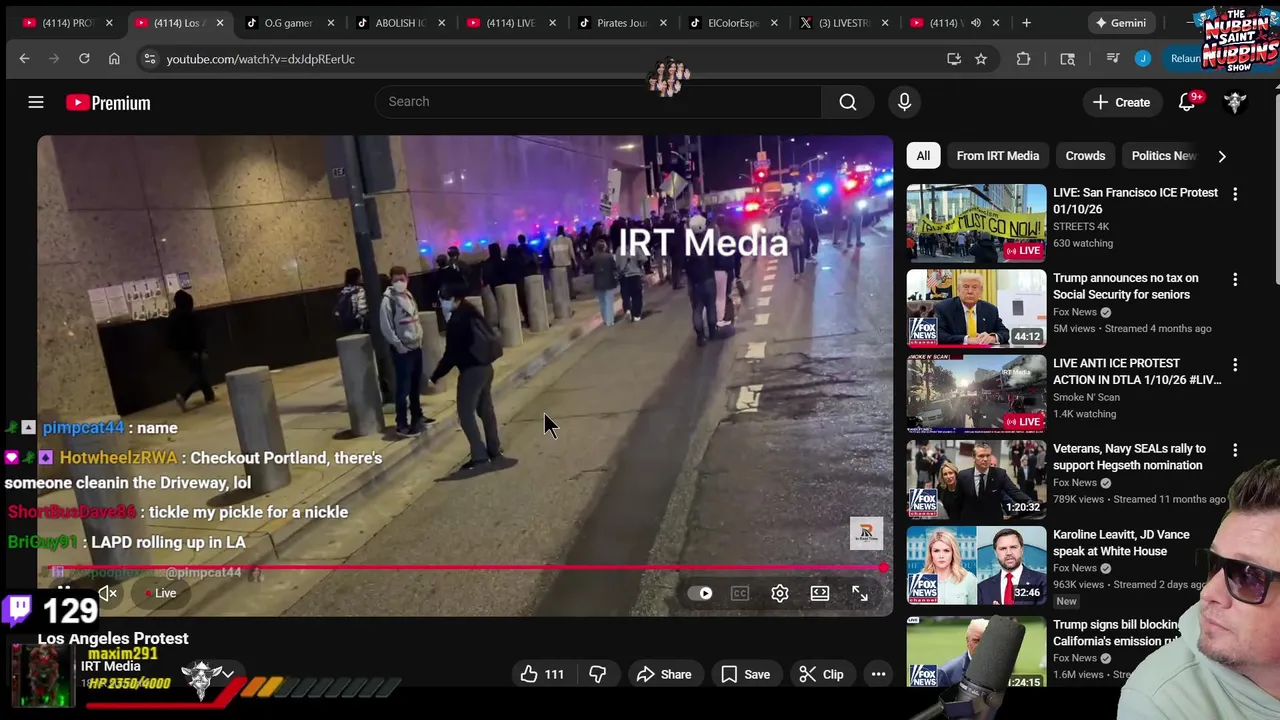Open Trump signs bill blocking California title
Viewport: 1280px width, 720px height.
1116,633
